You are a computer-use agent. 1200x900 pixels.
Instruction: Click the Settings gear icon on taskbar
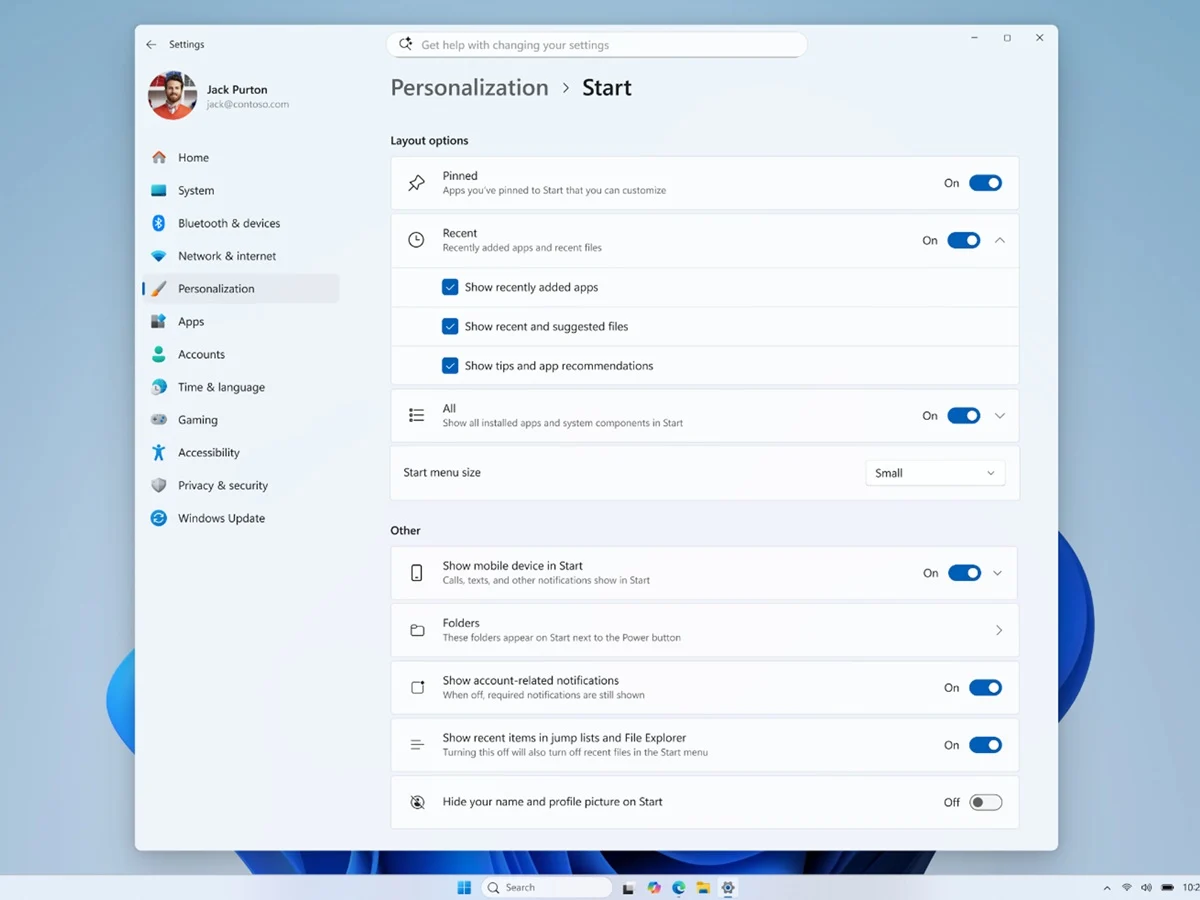click(x=728, y=887)
